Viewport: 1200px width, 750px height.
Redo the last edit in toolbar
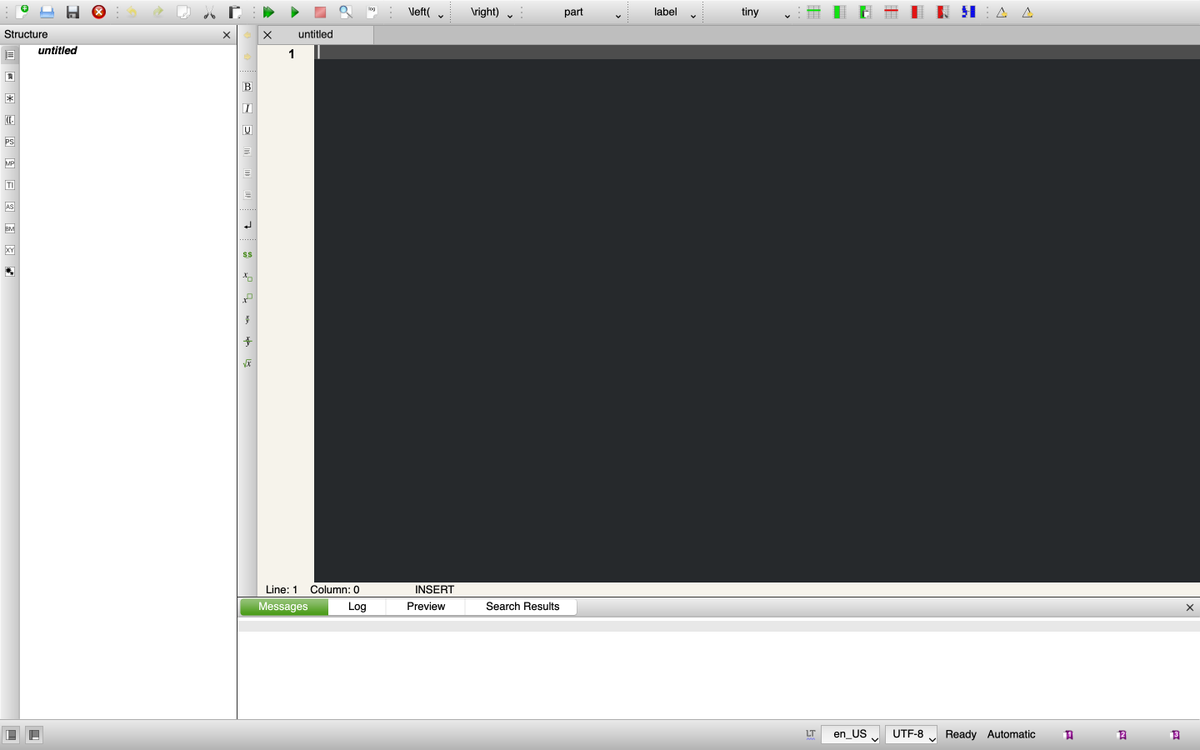[158, 12]
